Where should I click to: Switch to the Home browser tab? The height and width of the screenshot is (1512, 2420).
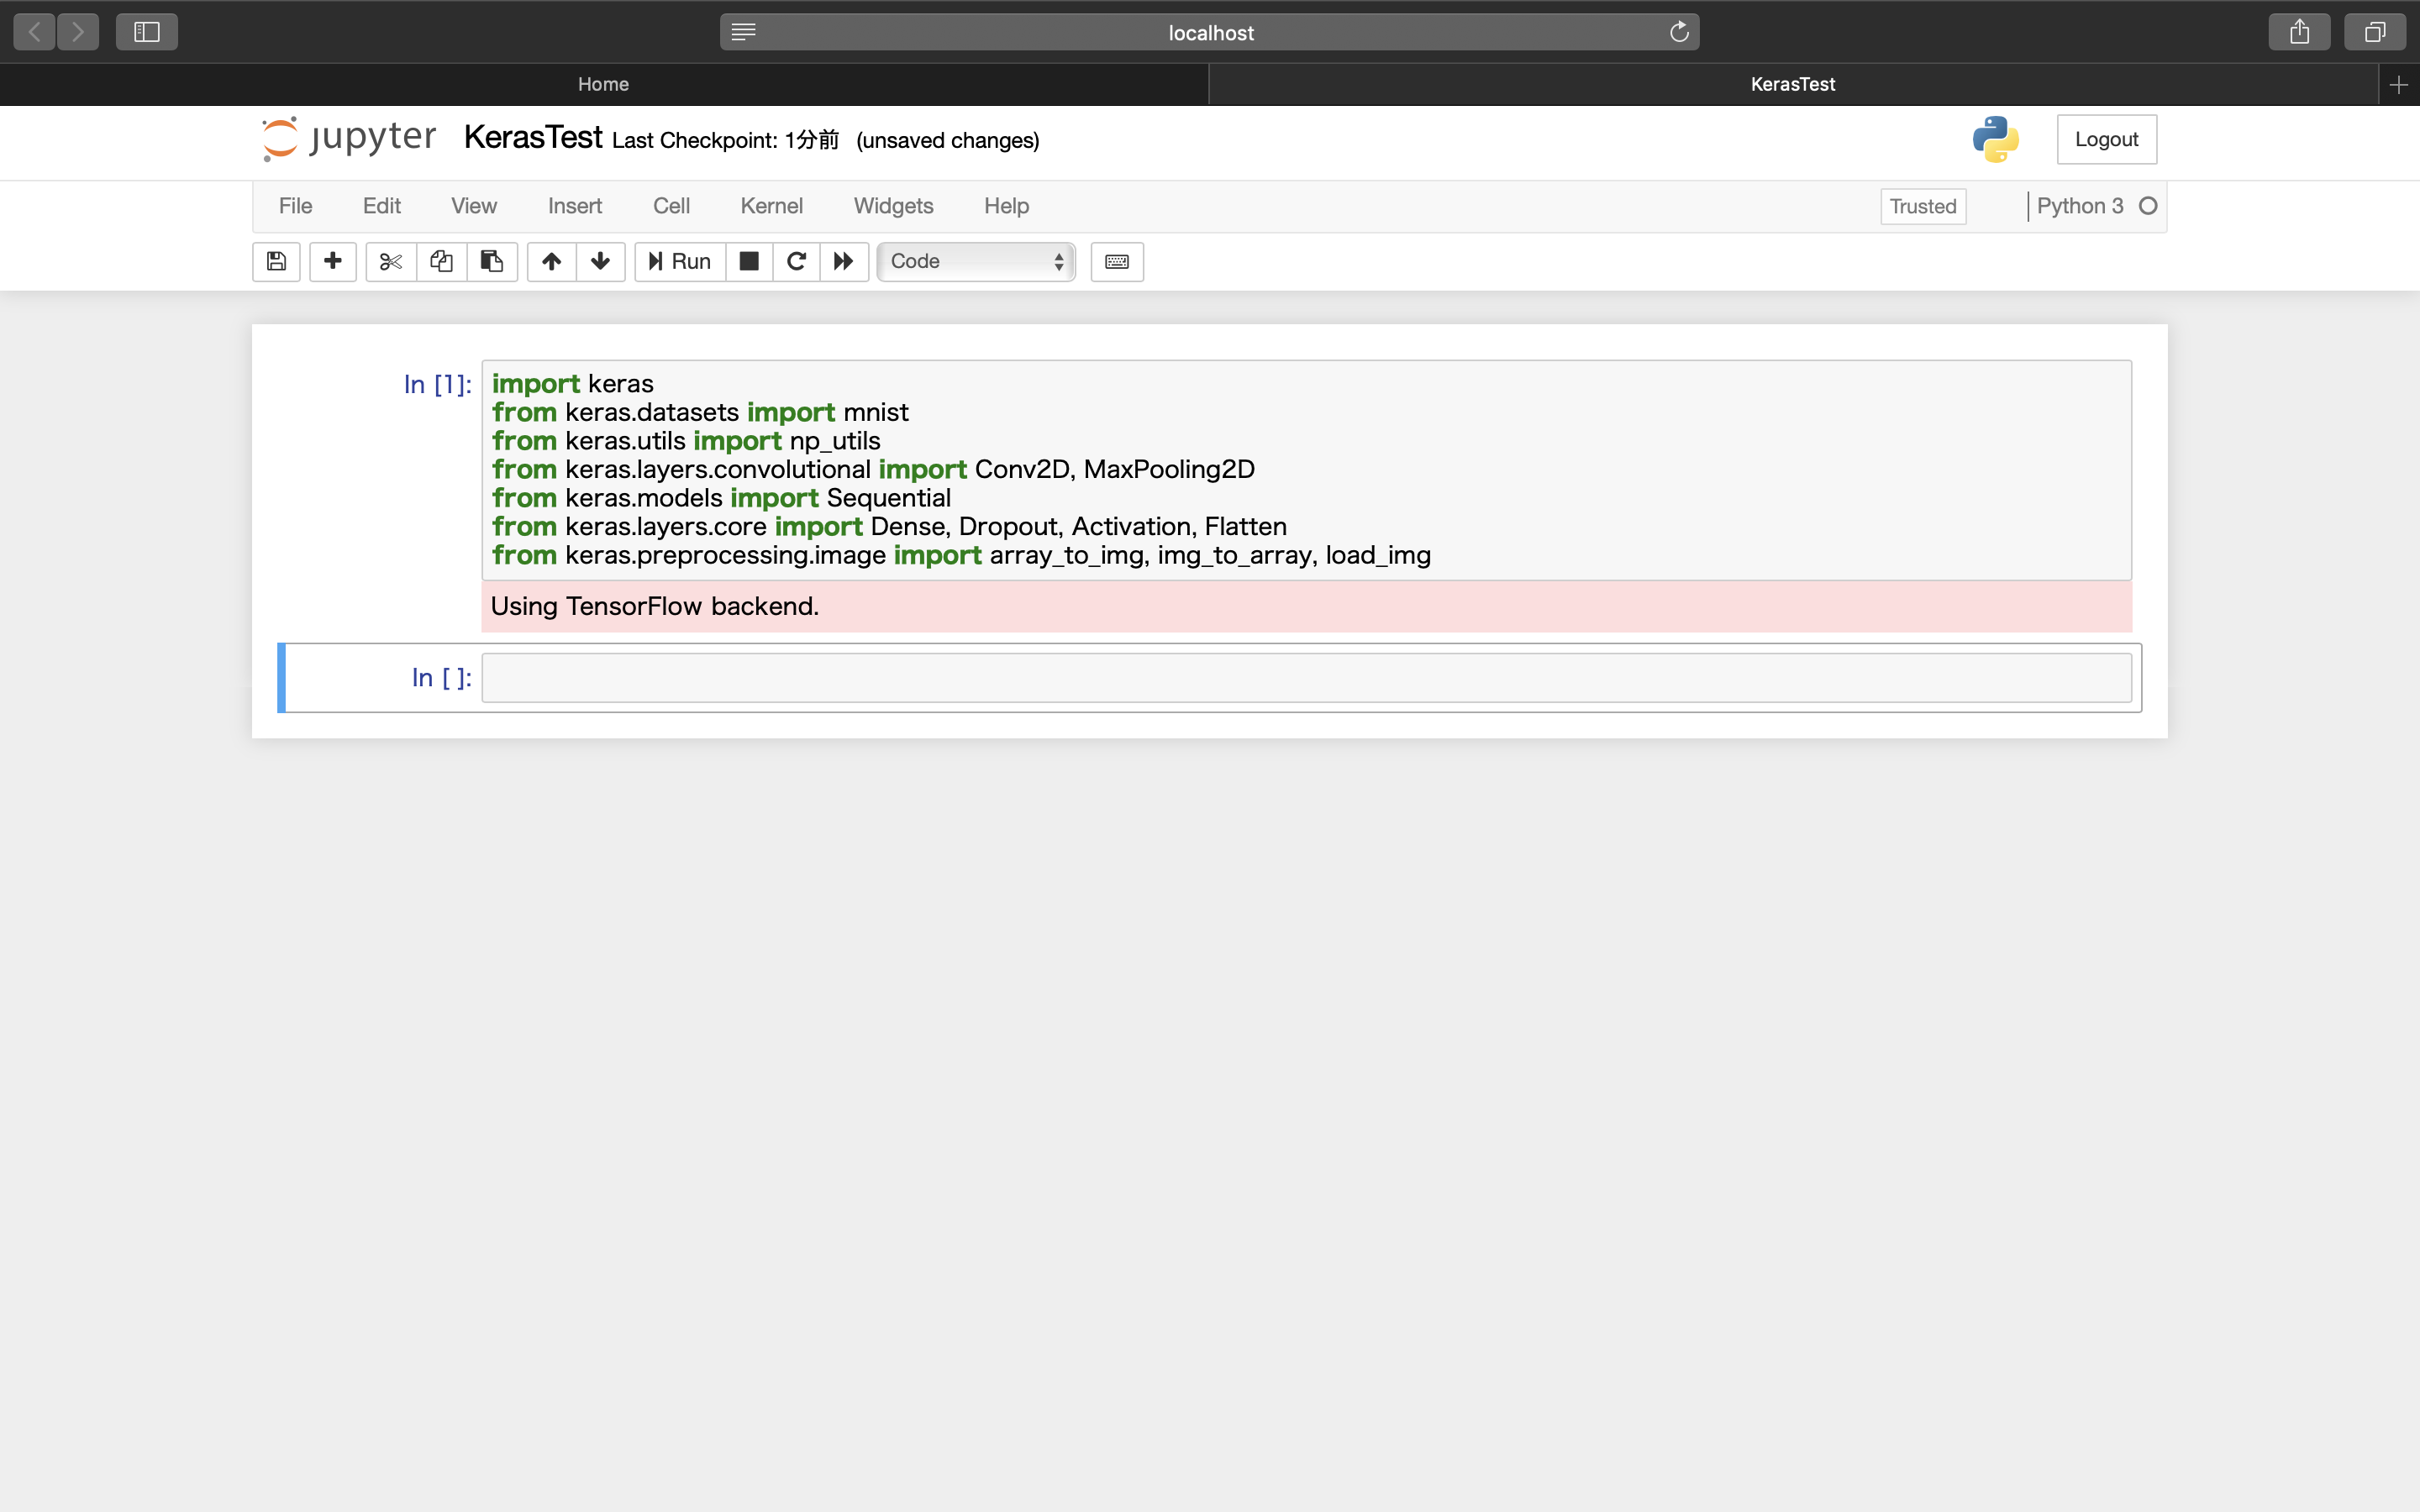(603, 84)
